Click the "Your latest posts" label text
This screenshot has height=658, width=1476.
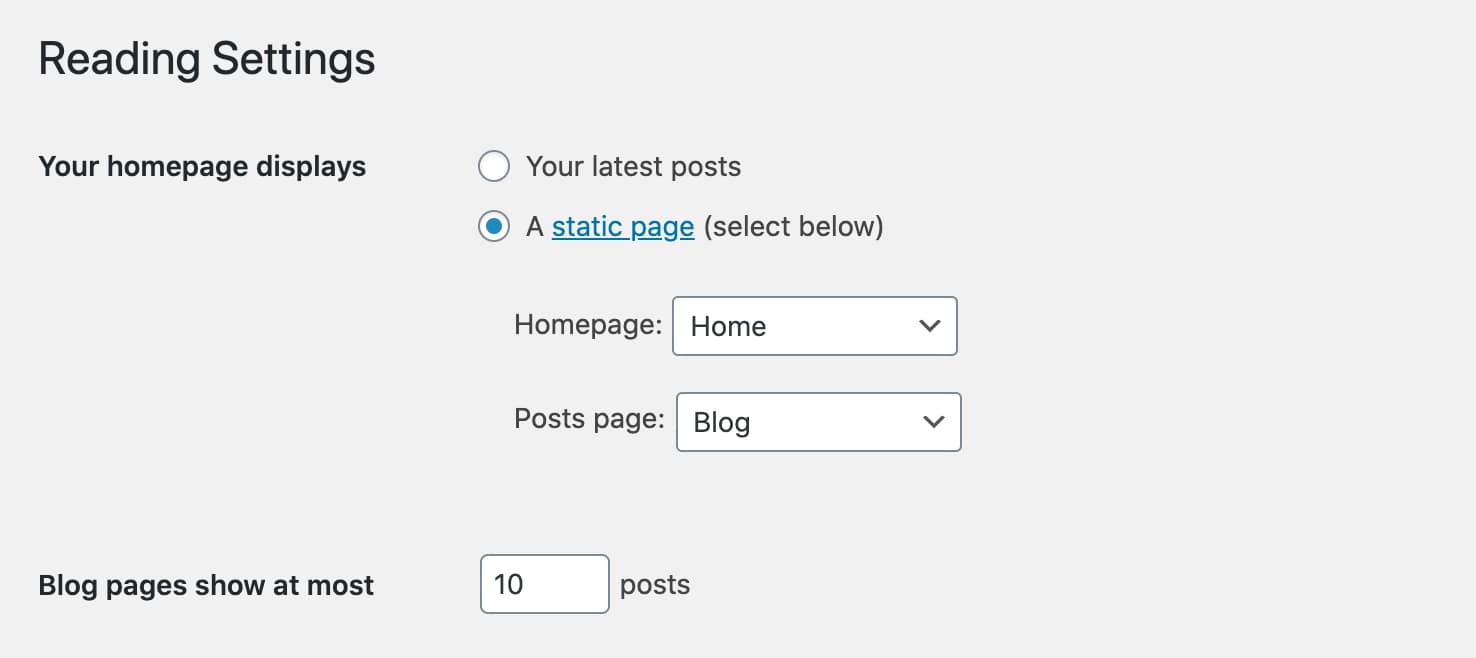632,166
